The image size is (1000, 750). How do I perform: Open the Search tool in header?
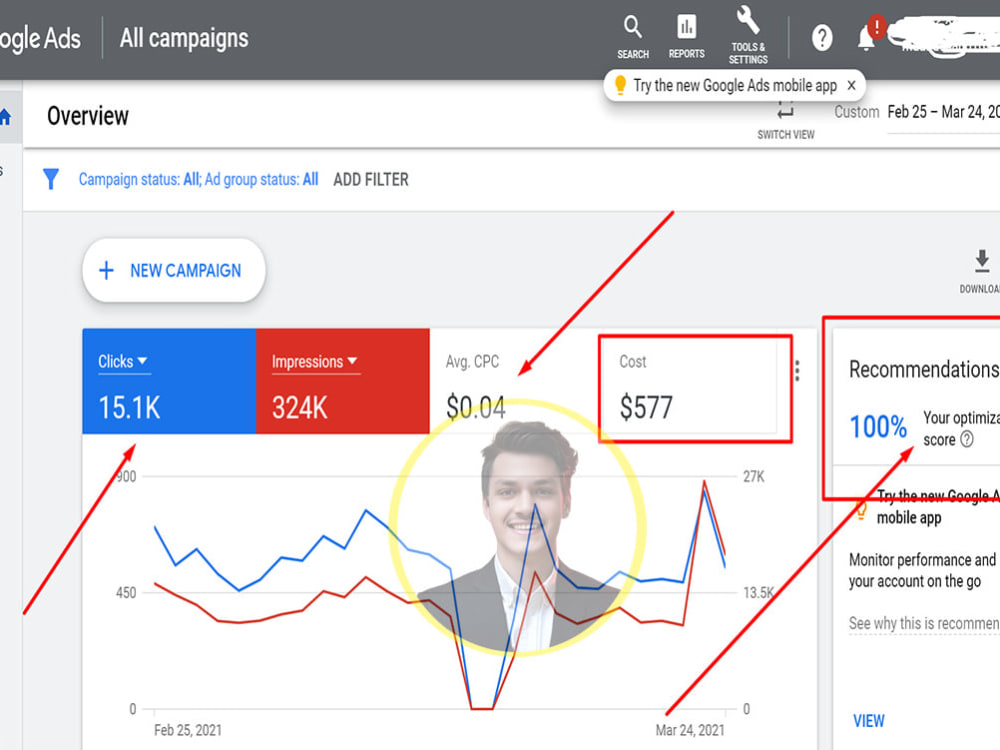[633, 37]
